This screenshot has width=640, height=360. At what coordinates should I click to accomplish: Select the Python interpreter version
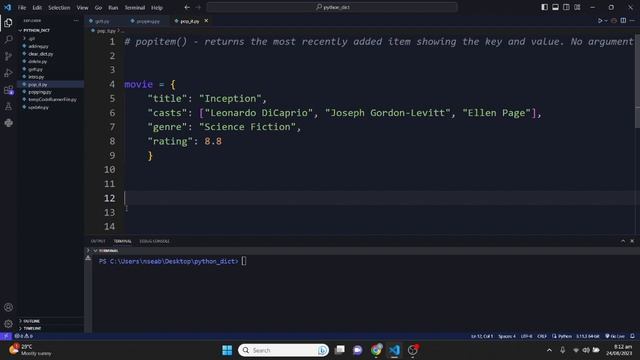pyautogui.click(x=588, y=336)
